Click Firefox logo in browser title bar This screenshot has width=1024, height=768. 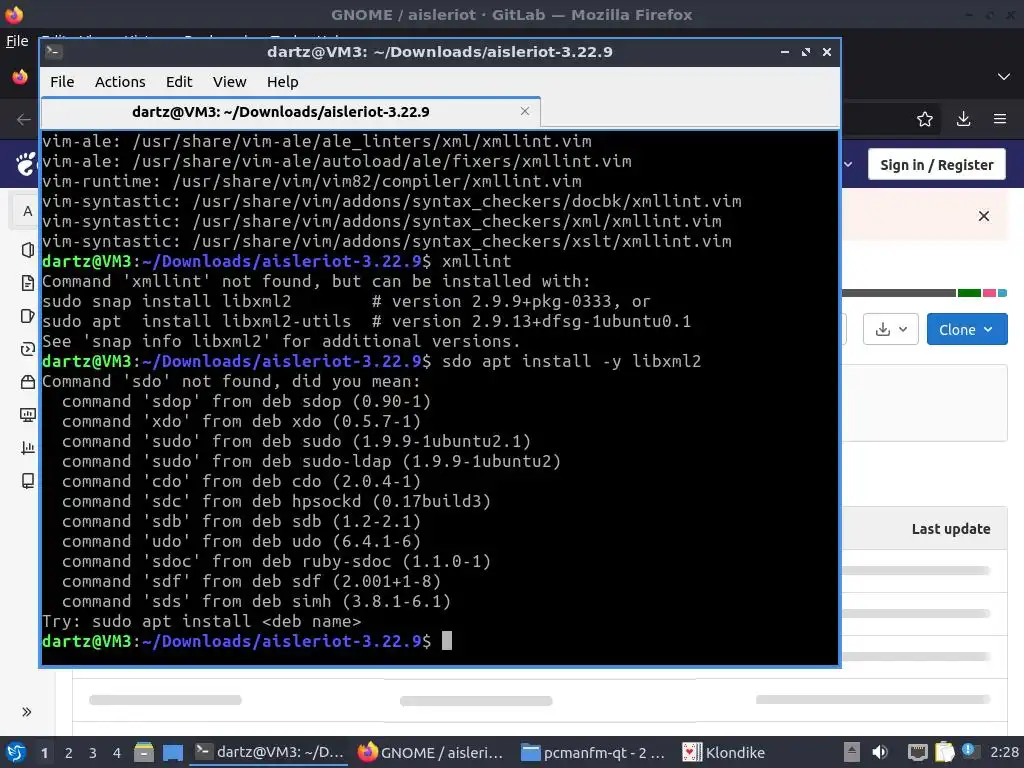(x=14, y=14)
